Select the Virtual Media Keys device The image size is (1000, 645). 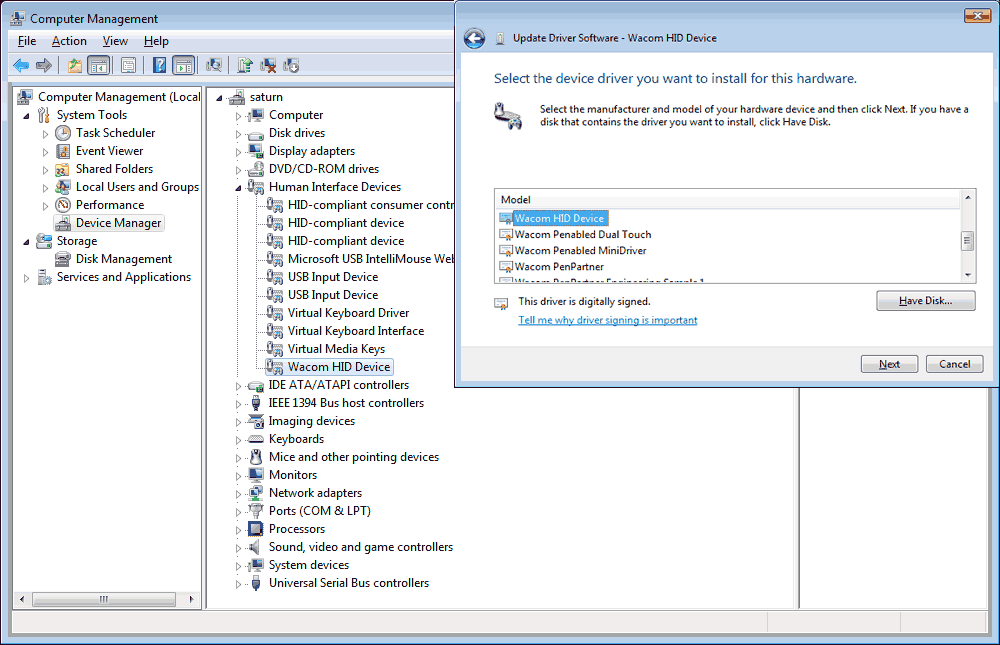click(x=336, y=349)
